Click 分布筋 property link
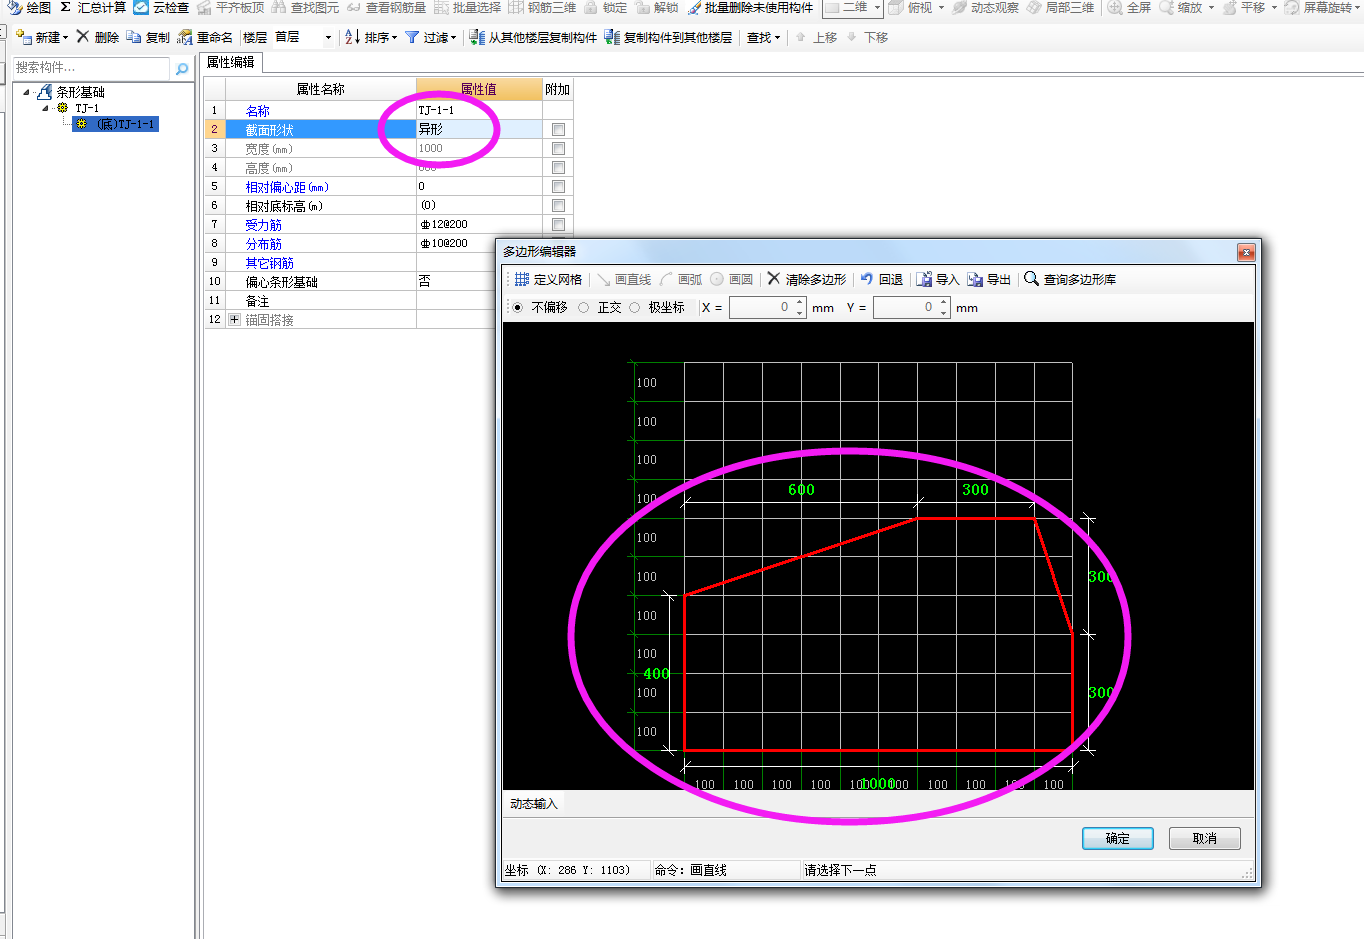The width and height of the screenshot is (1364, 939). 264,244
